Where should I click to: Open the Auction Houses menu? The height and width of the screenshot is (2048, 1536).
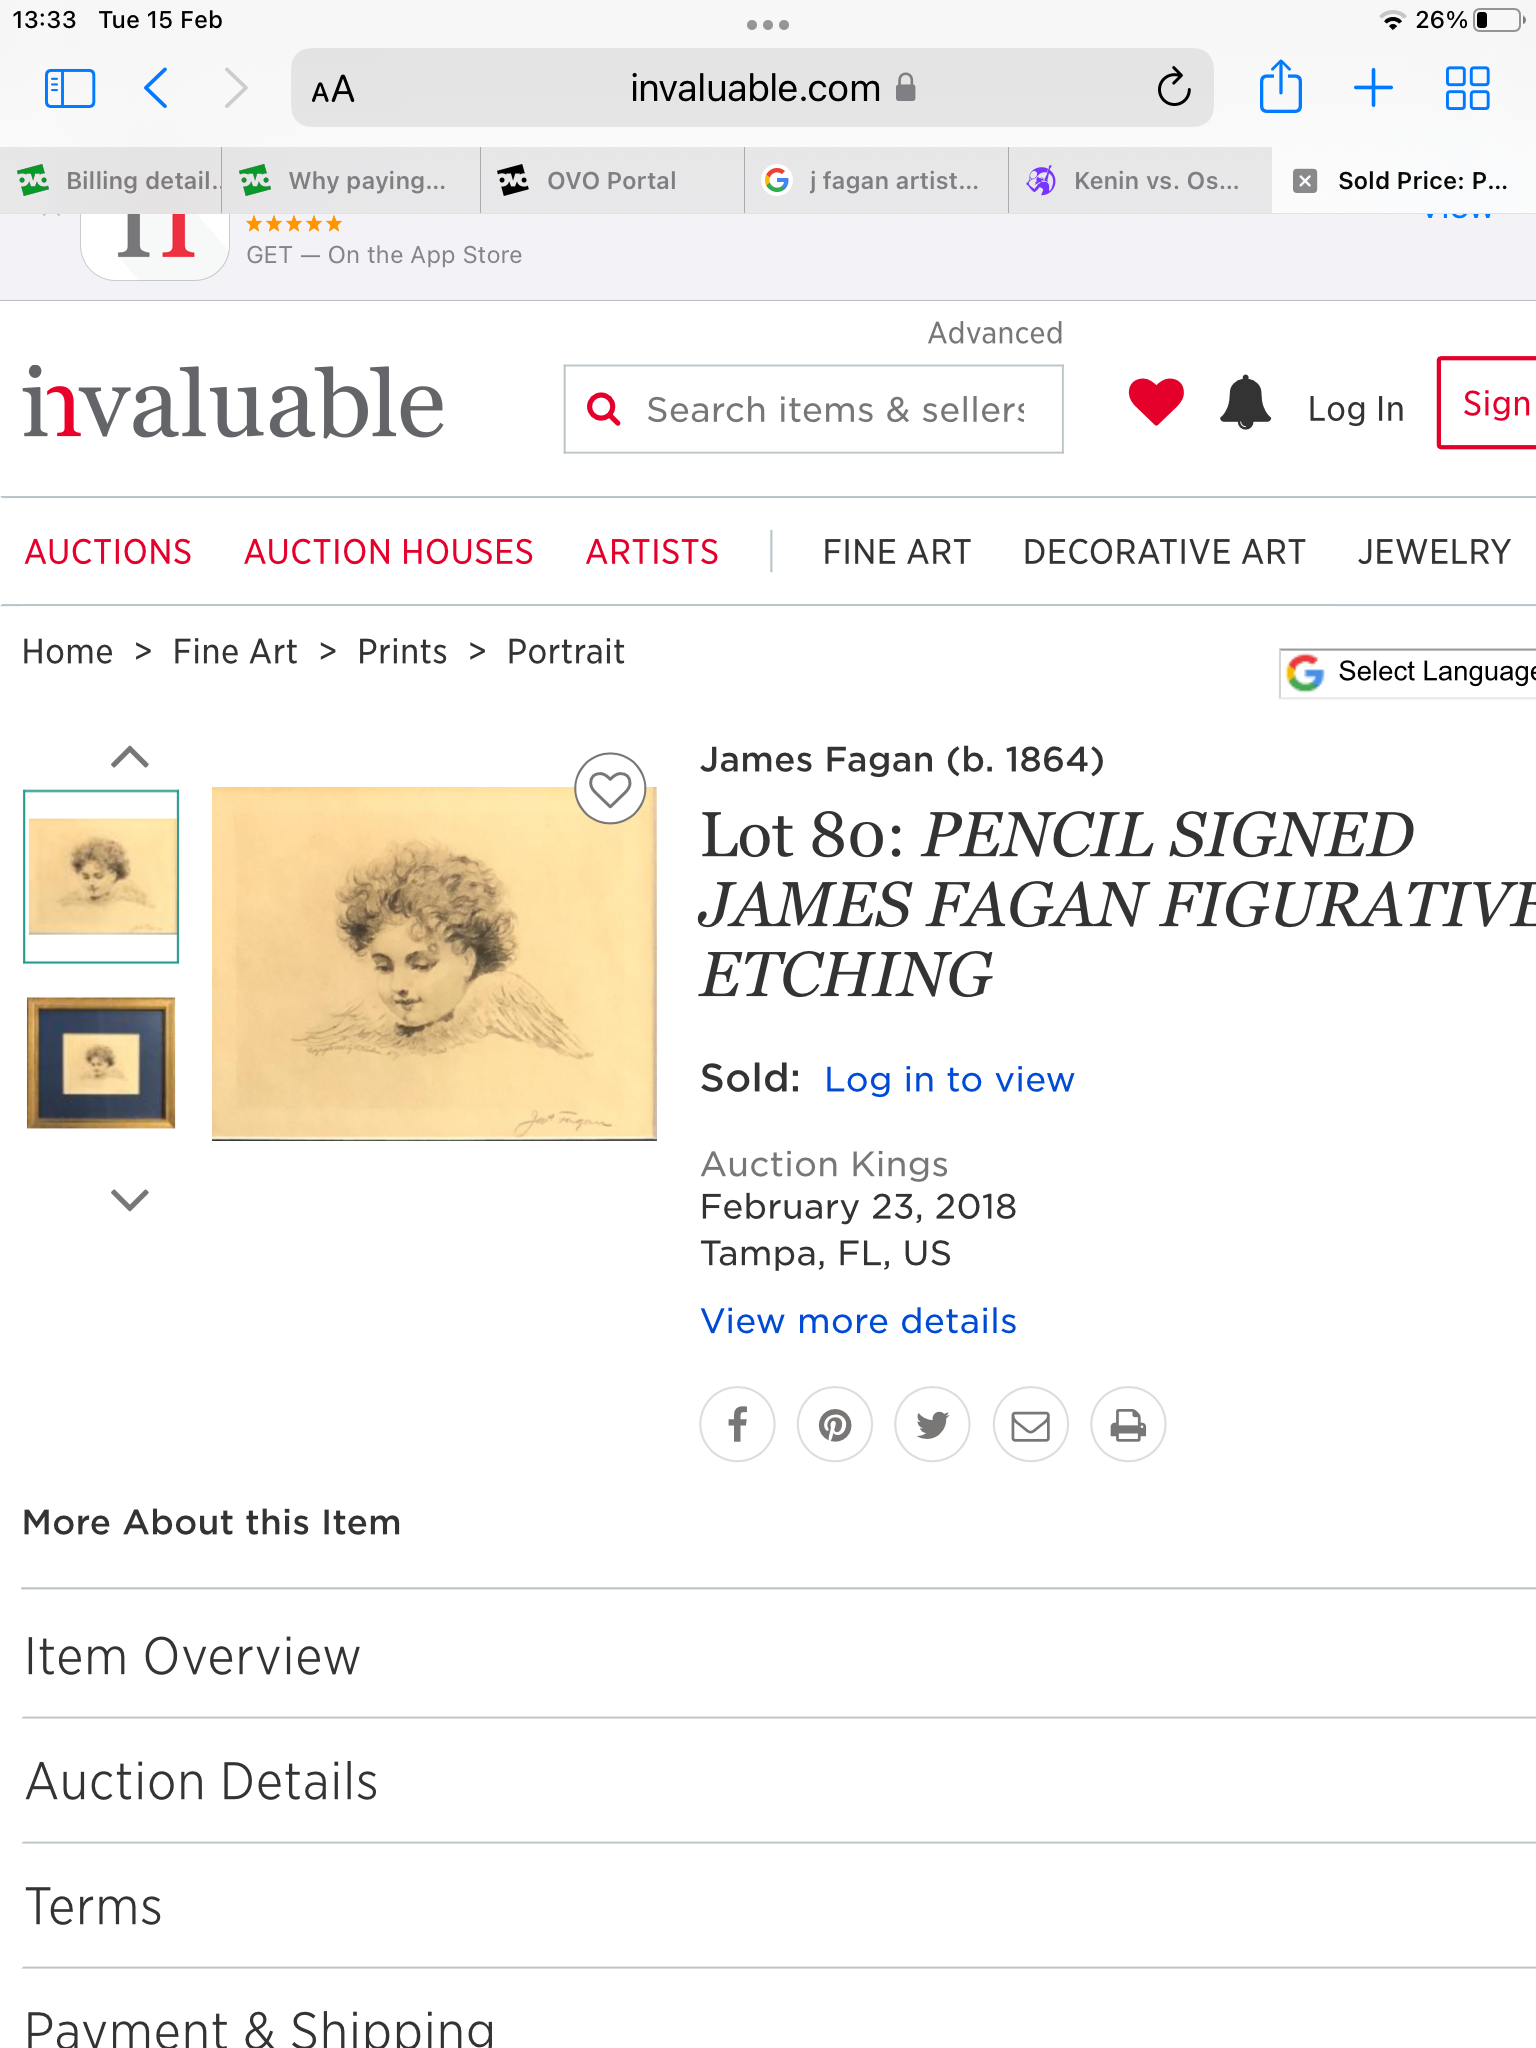(388, 552)
